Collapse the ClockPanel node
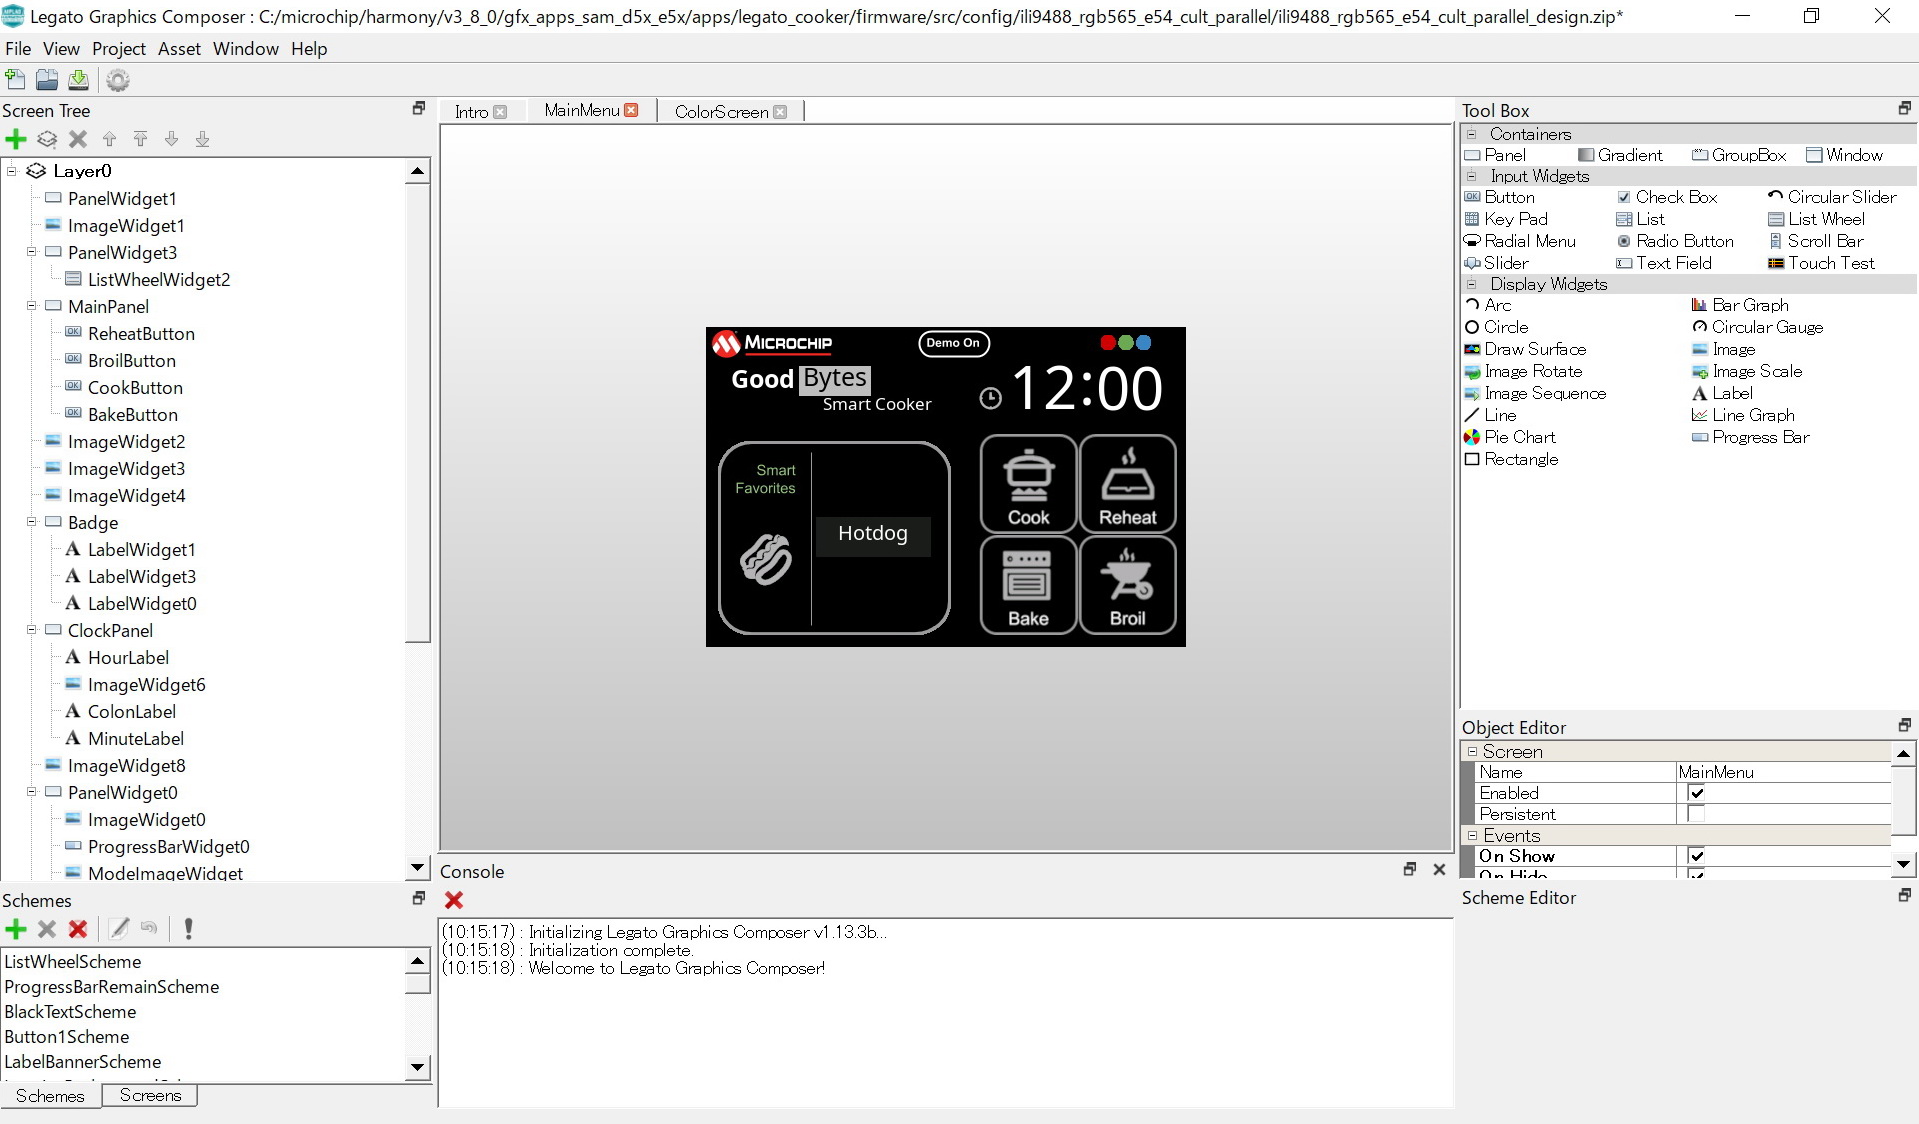 point(31,630)
